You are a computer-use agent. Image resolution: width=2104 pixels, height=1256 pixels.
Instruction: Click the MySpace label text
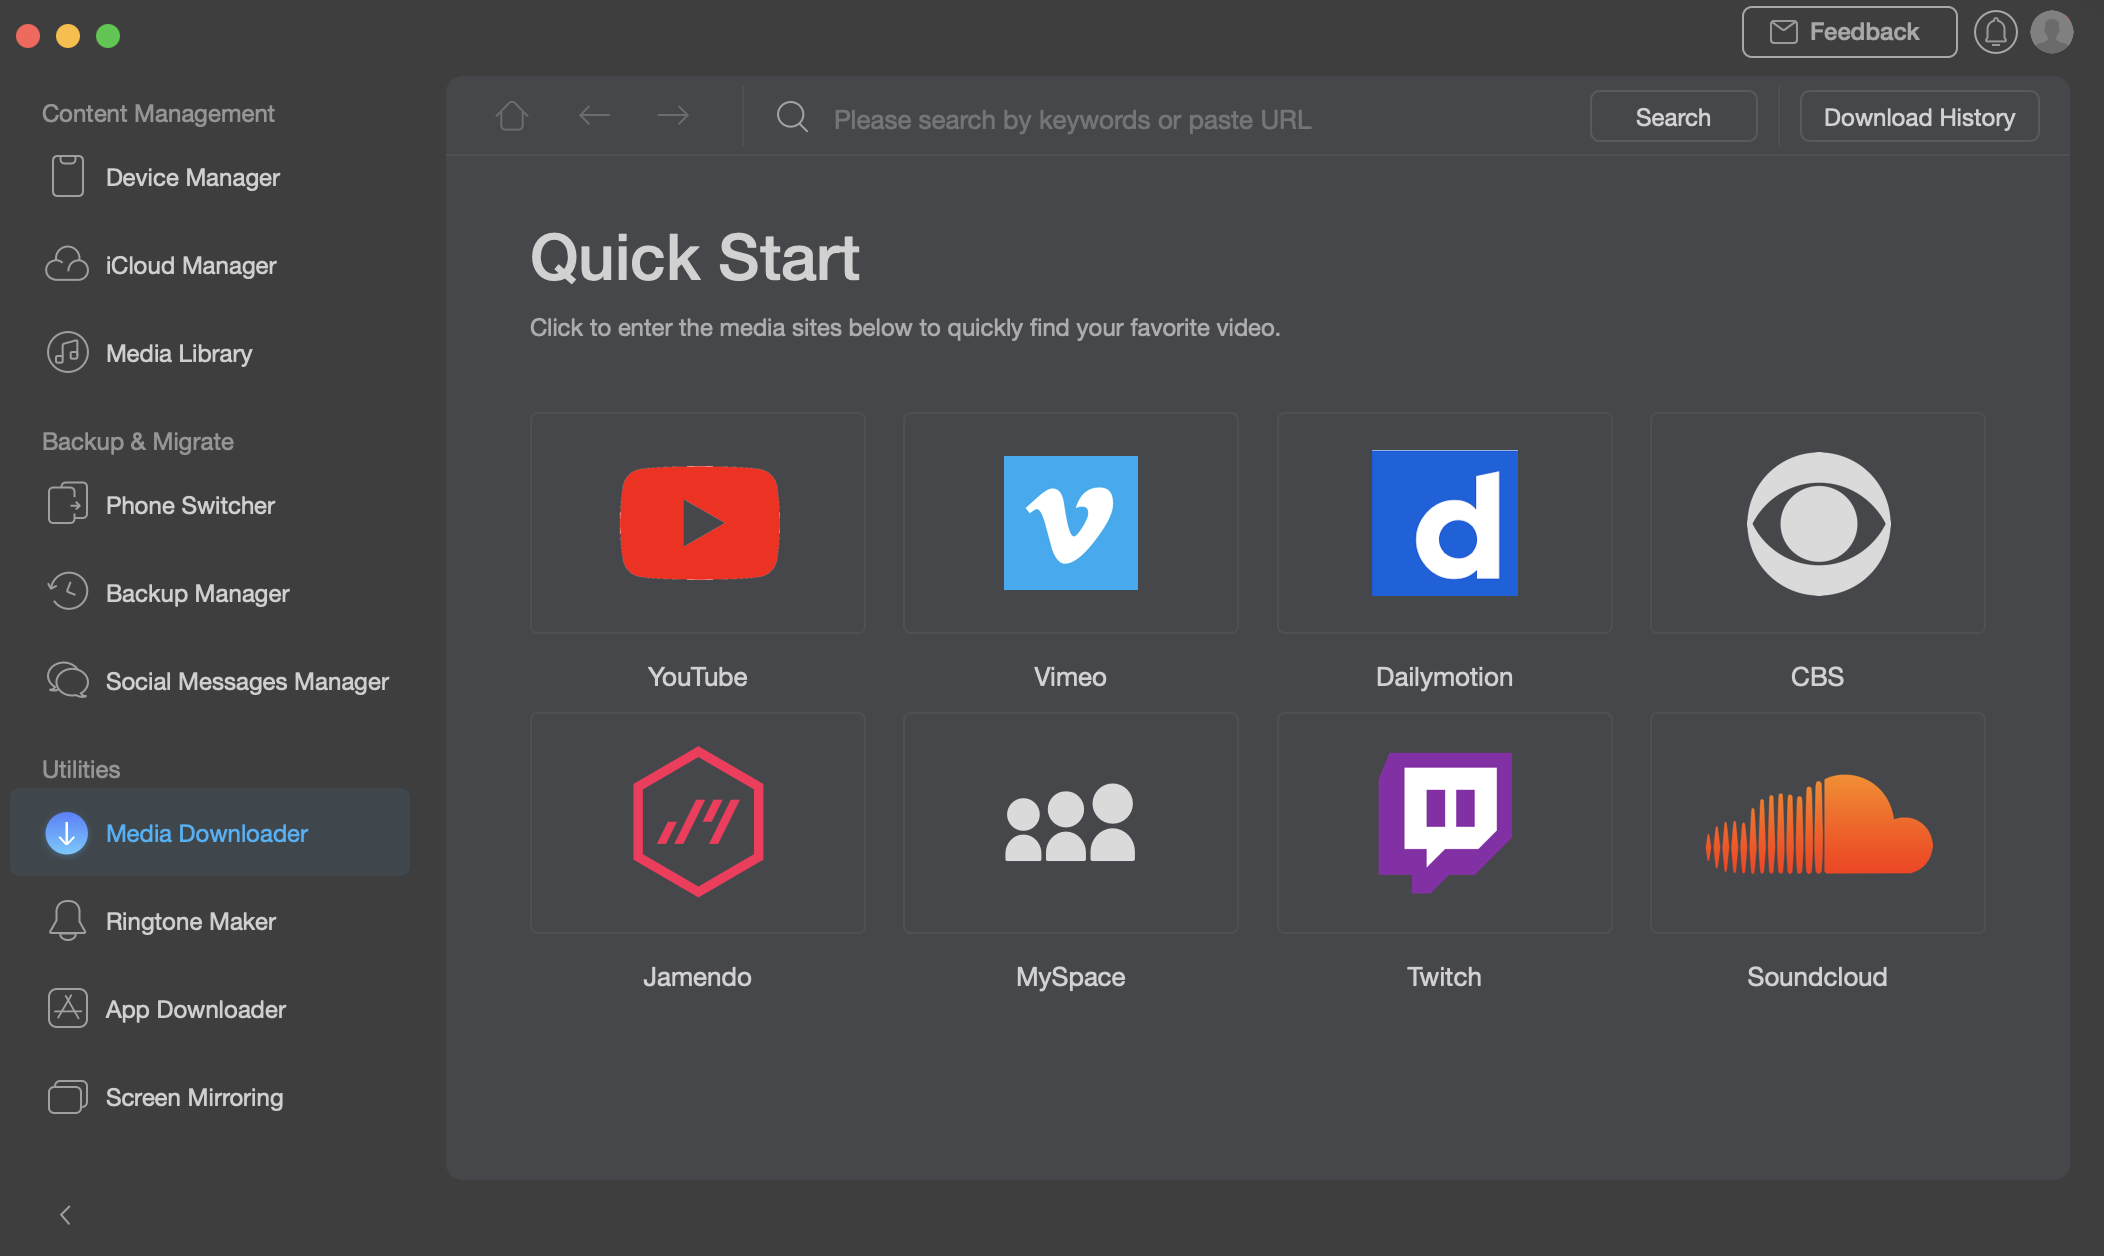click(1071, 977)
